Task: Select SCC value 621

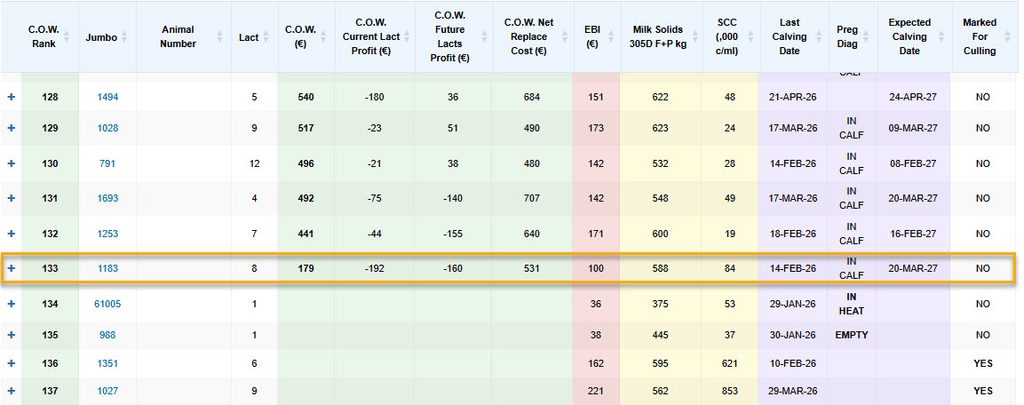Action: coord(730,363)
